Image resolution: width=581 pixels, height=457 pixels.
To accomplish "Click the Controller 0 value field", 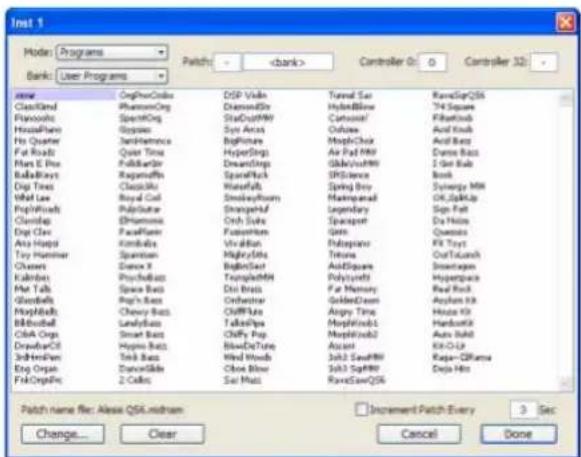I will coord(432,62).
